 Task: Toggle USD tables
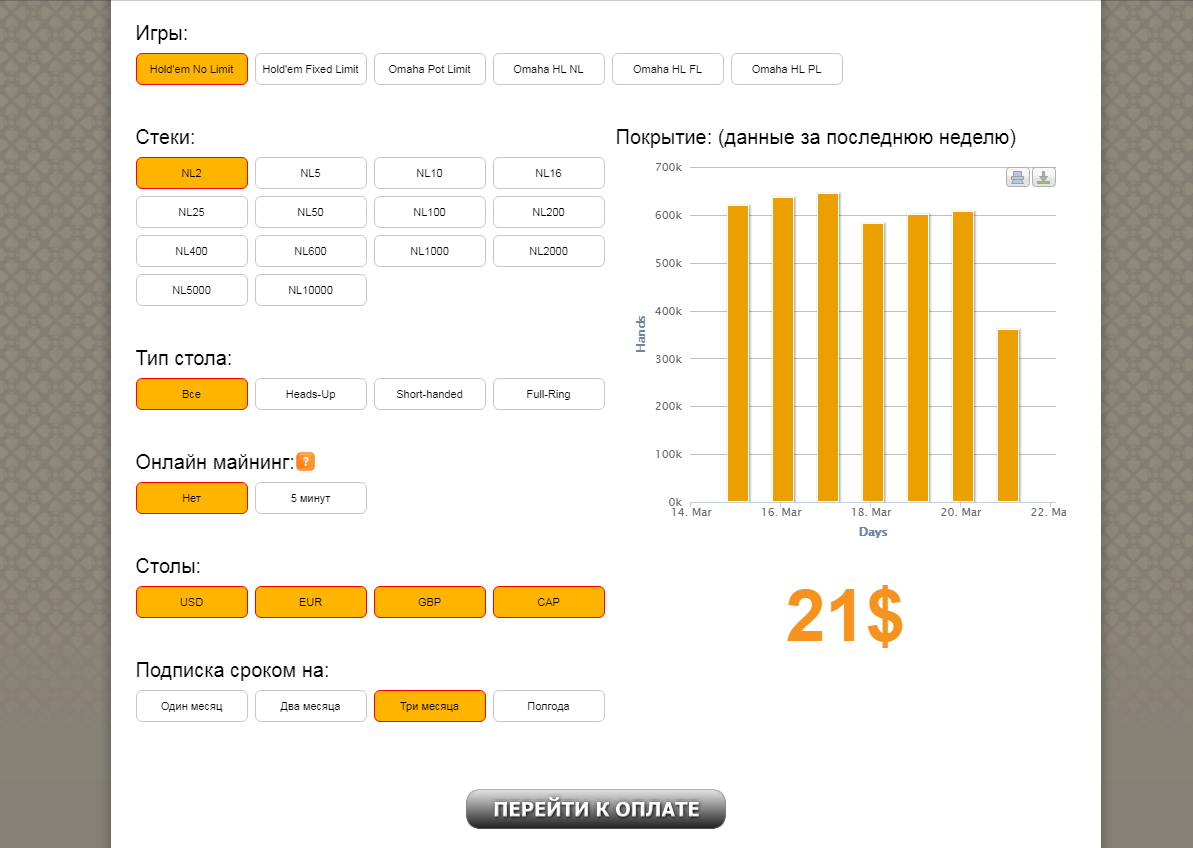coord(192,602)
